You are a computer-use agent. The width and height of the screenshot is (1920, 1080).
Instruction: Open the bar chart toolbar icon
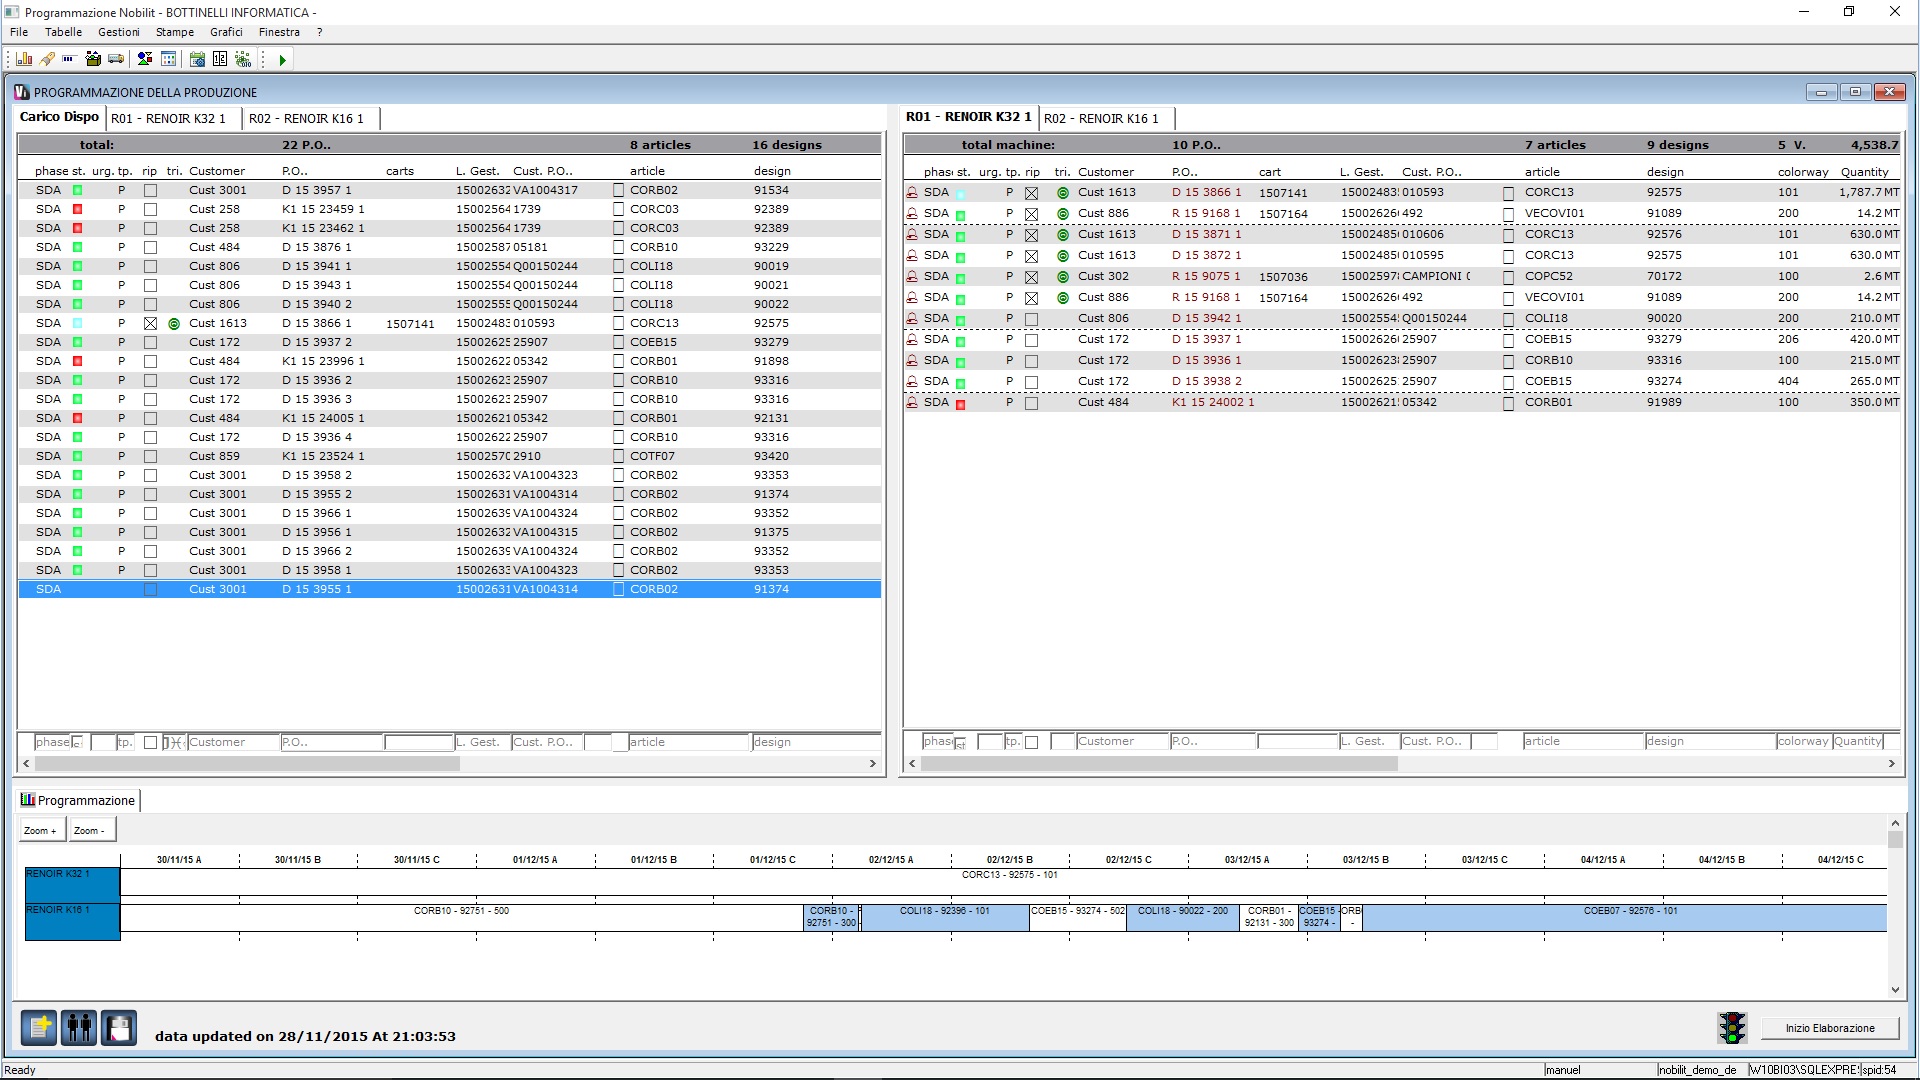(24, 59)
